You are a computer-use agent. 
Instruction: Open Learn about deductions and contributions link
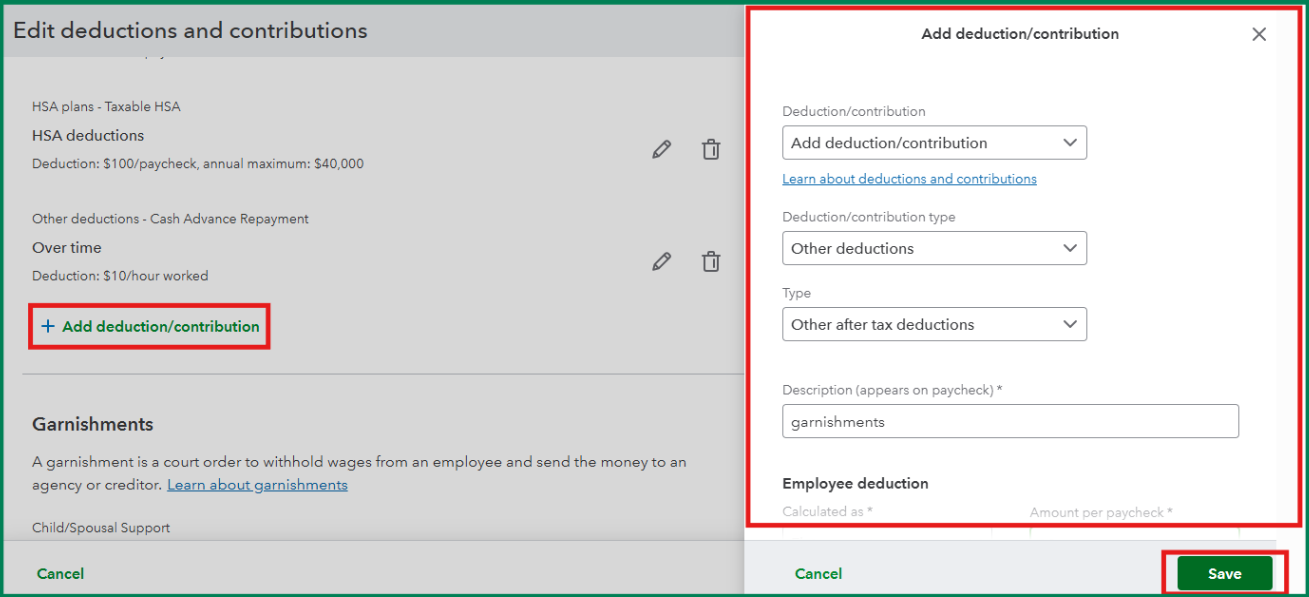tap(909, 179)
